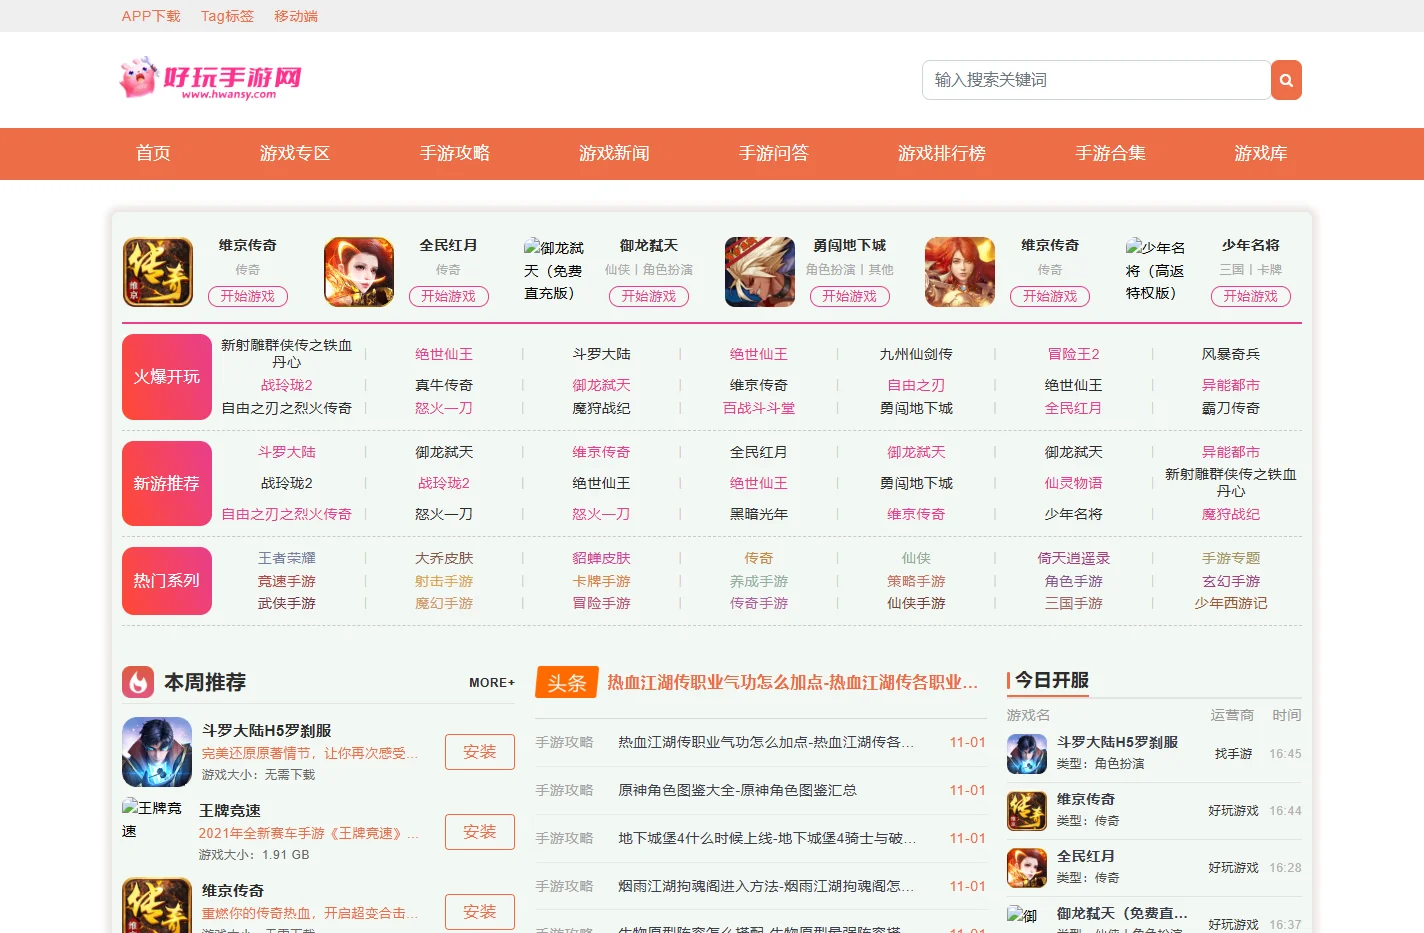Click 真牛传奇 link
This screenshot has width=1424, height=933.
coord(444,385)
